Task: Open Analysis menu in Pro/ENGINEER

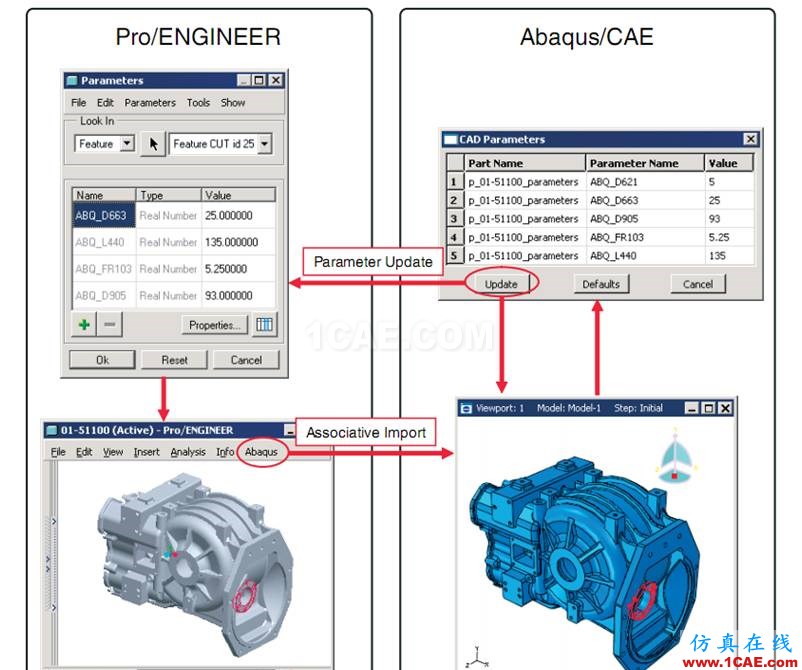Action: click(x=188, y=452)
